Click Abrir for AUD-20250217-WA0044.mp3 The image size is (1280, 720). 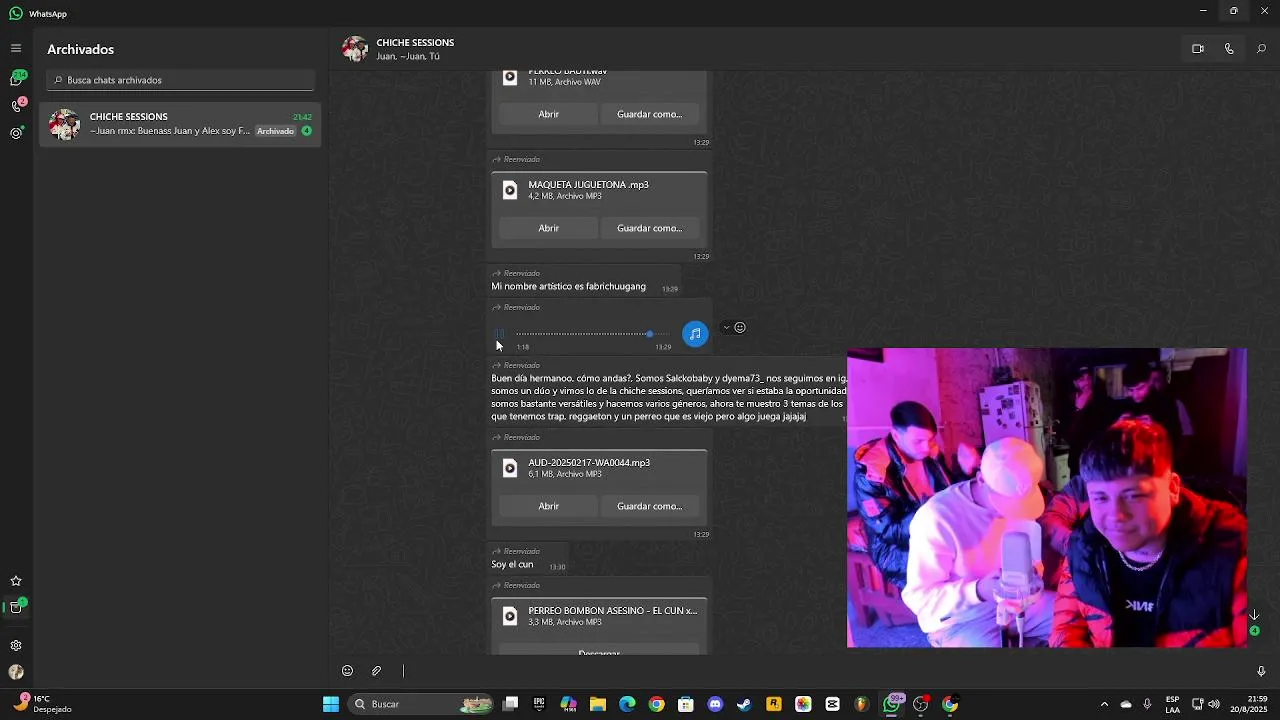(548, 506)
